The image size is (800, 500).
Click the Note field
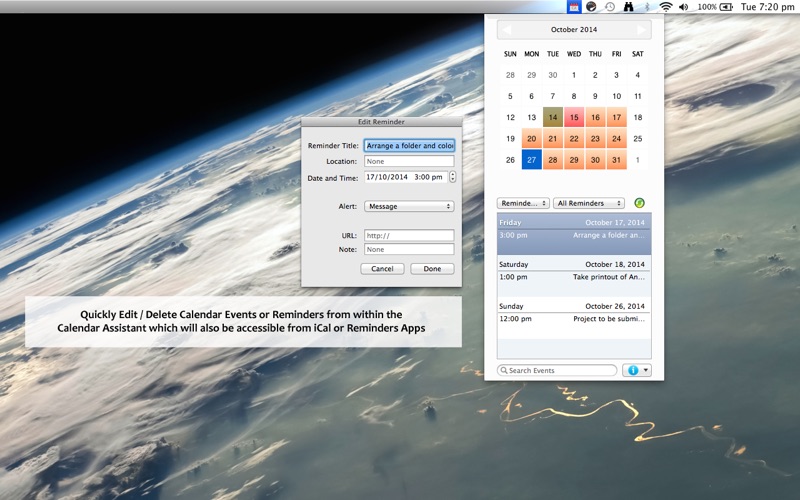coord(409,249)
